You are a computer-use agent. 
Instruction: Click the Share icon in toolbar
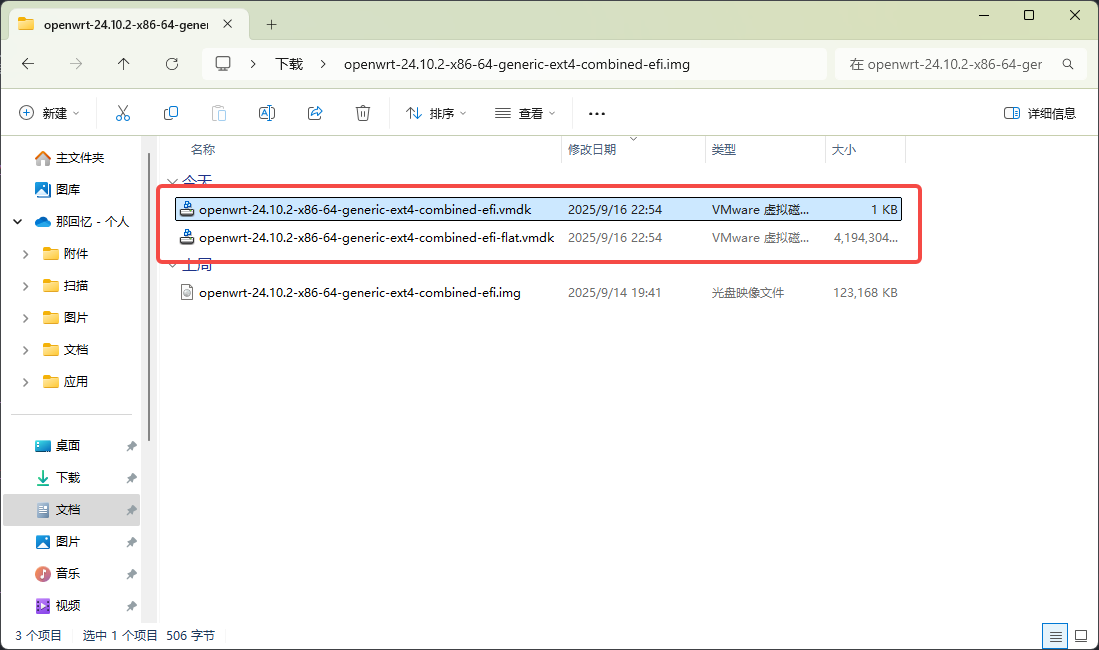point(315,113)
